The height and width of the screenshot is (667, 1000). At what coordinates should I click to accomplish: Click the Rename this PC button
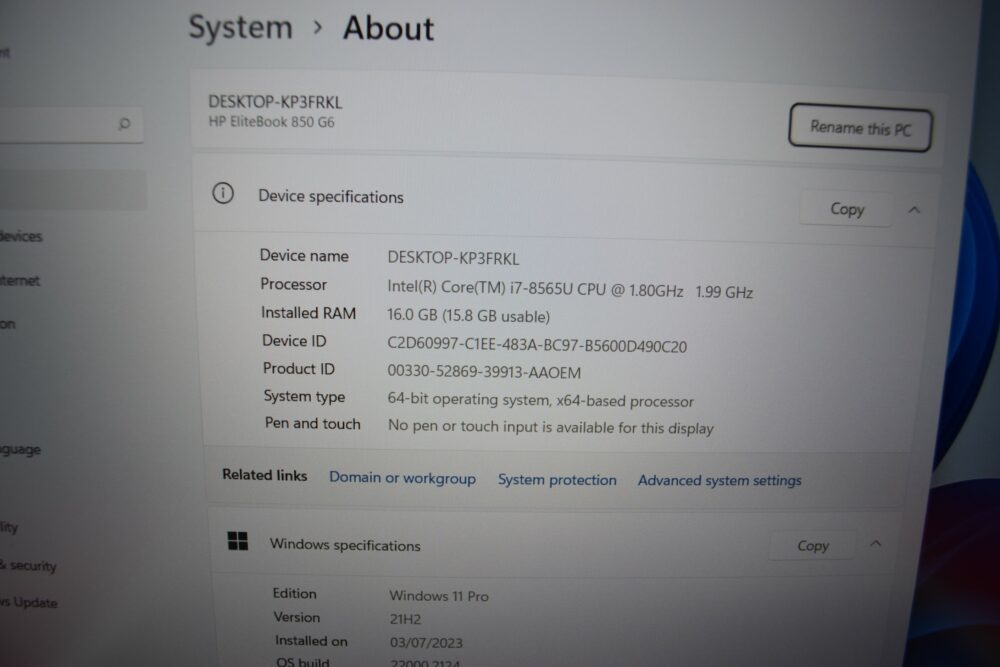click(860, 128)
